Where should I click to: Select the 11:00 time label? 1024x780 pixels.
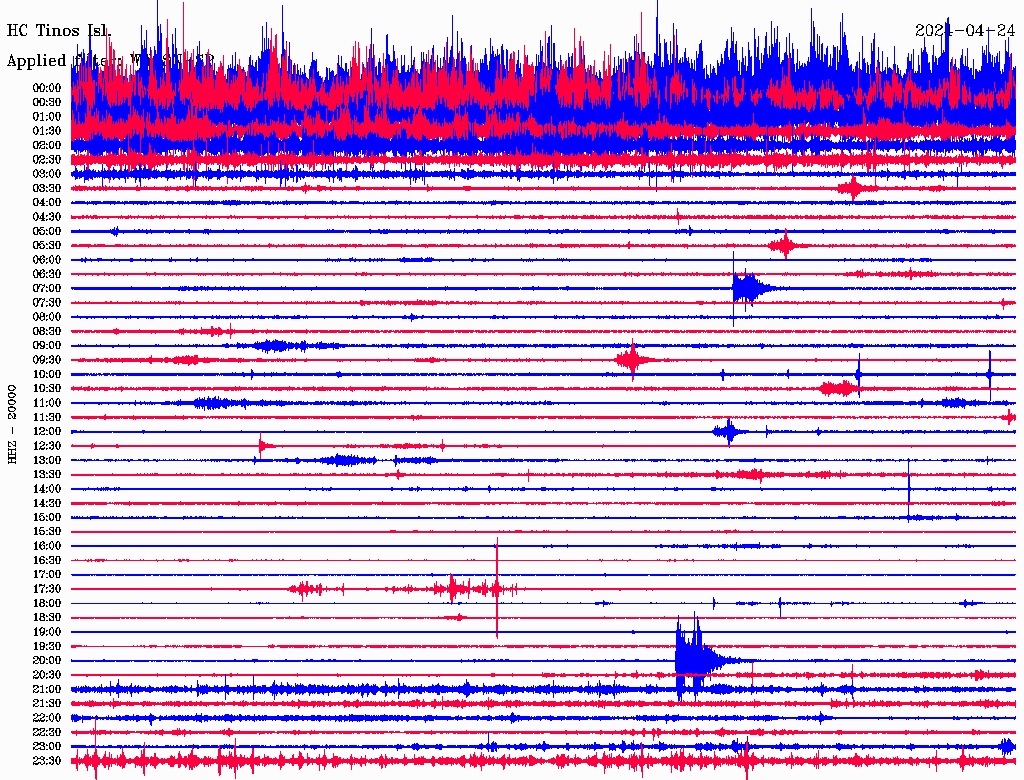(x=47, y=403)
